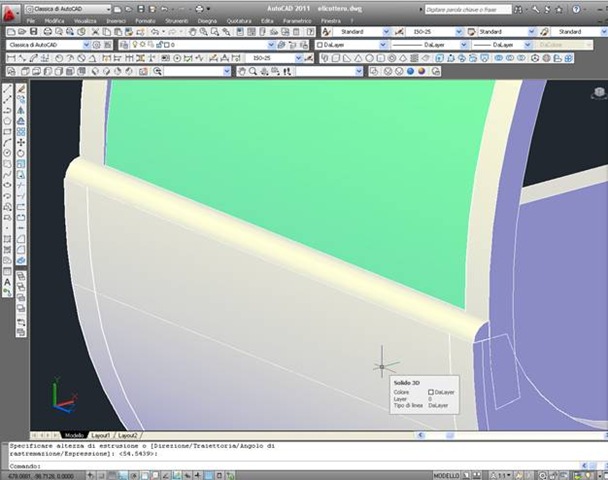Select the Move tool in modify toolbar

click(x=21, y=143)
